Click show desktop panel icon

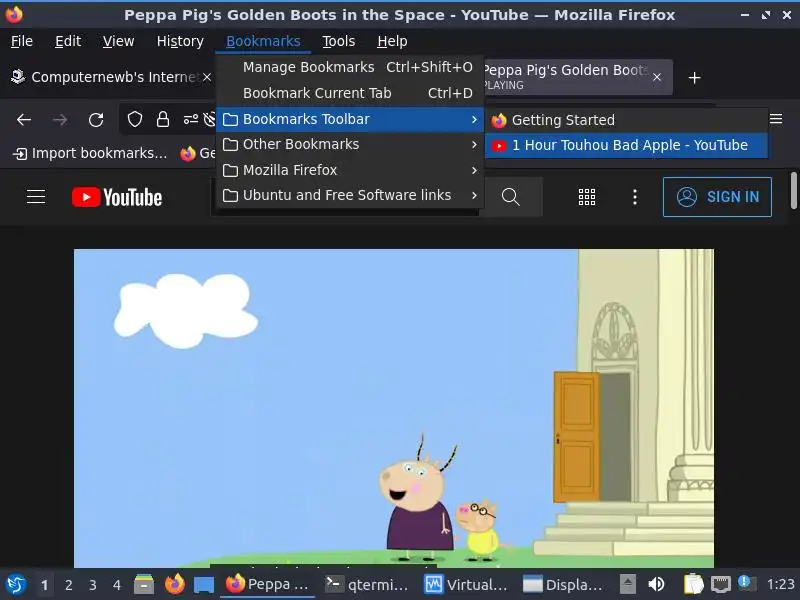click(204, 585)
